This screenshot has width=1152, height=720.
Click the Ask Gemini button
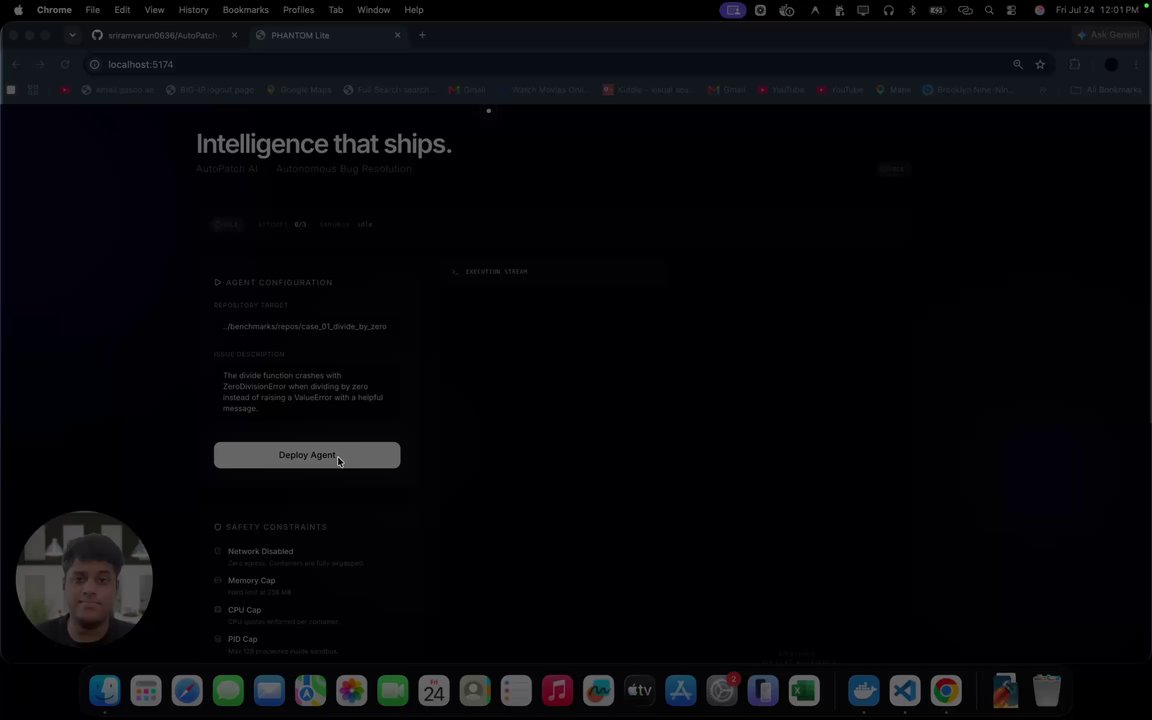pos(1109,35)
